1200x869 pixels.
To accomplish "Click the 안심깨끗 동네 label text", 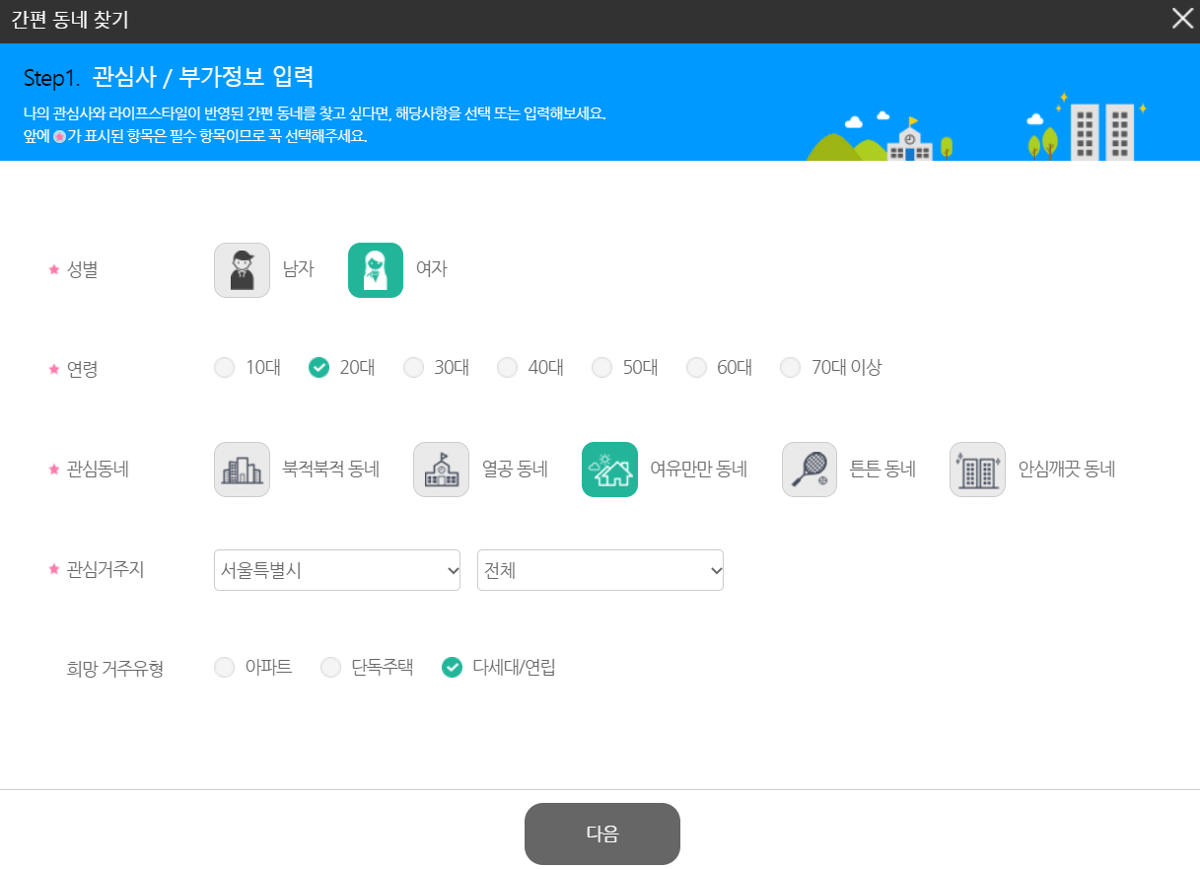I will [1067, 469].
